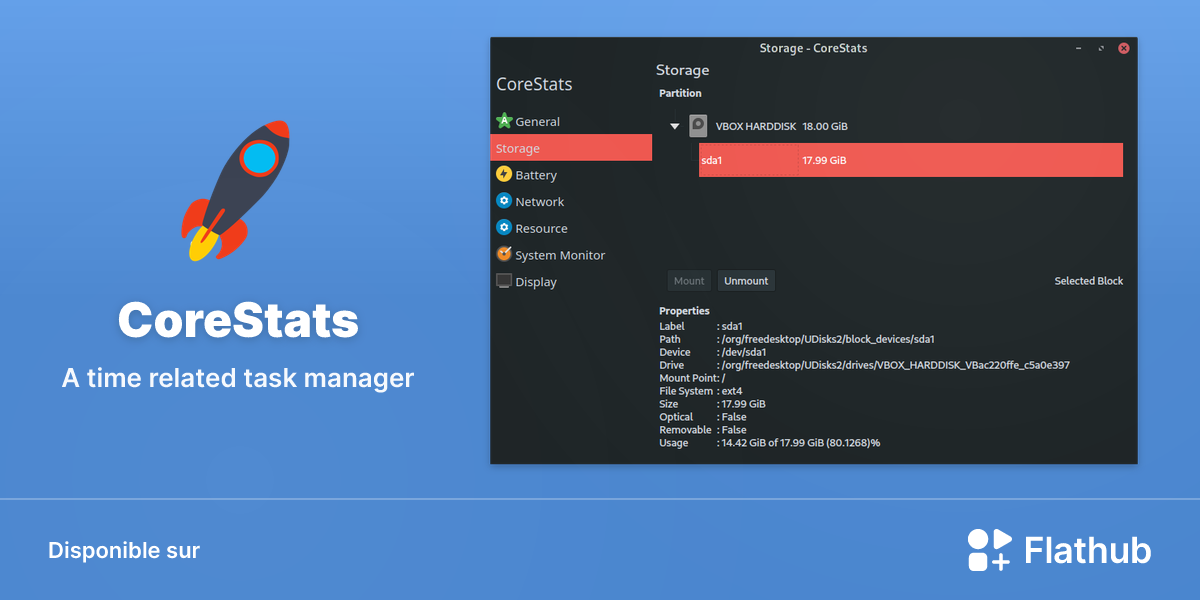Open the General page in sidebar
The height and width of the screenshot is (600, 1200).
coord(571,122)
